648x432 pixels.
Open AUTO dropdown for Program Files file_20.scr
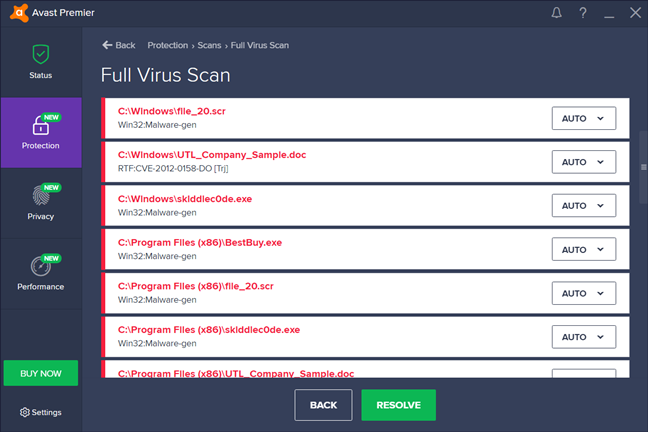[x=584, y=293]
